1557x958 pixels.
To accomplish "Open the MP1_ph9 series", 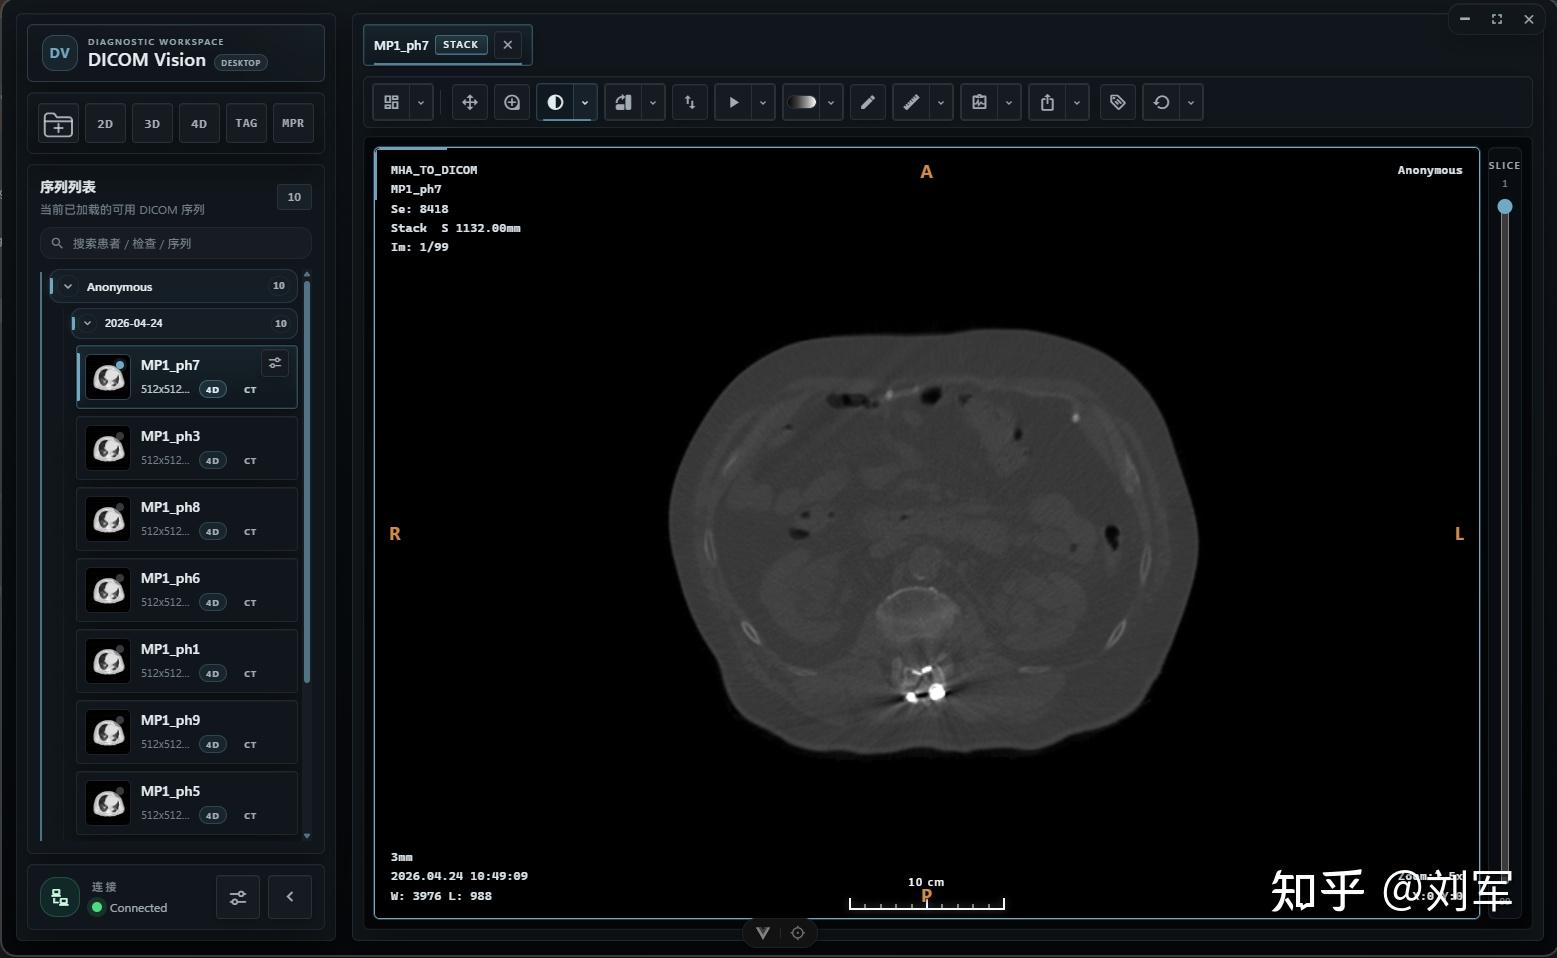I will click(x=187, y=732).
